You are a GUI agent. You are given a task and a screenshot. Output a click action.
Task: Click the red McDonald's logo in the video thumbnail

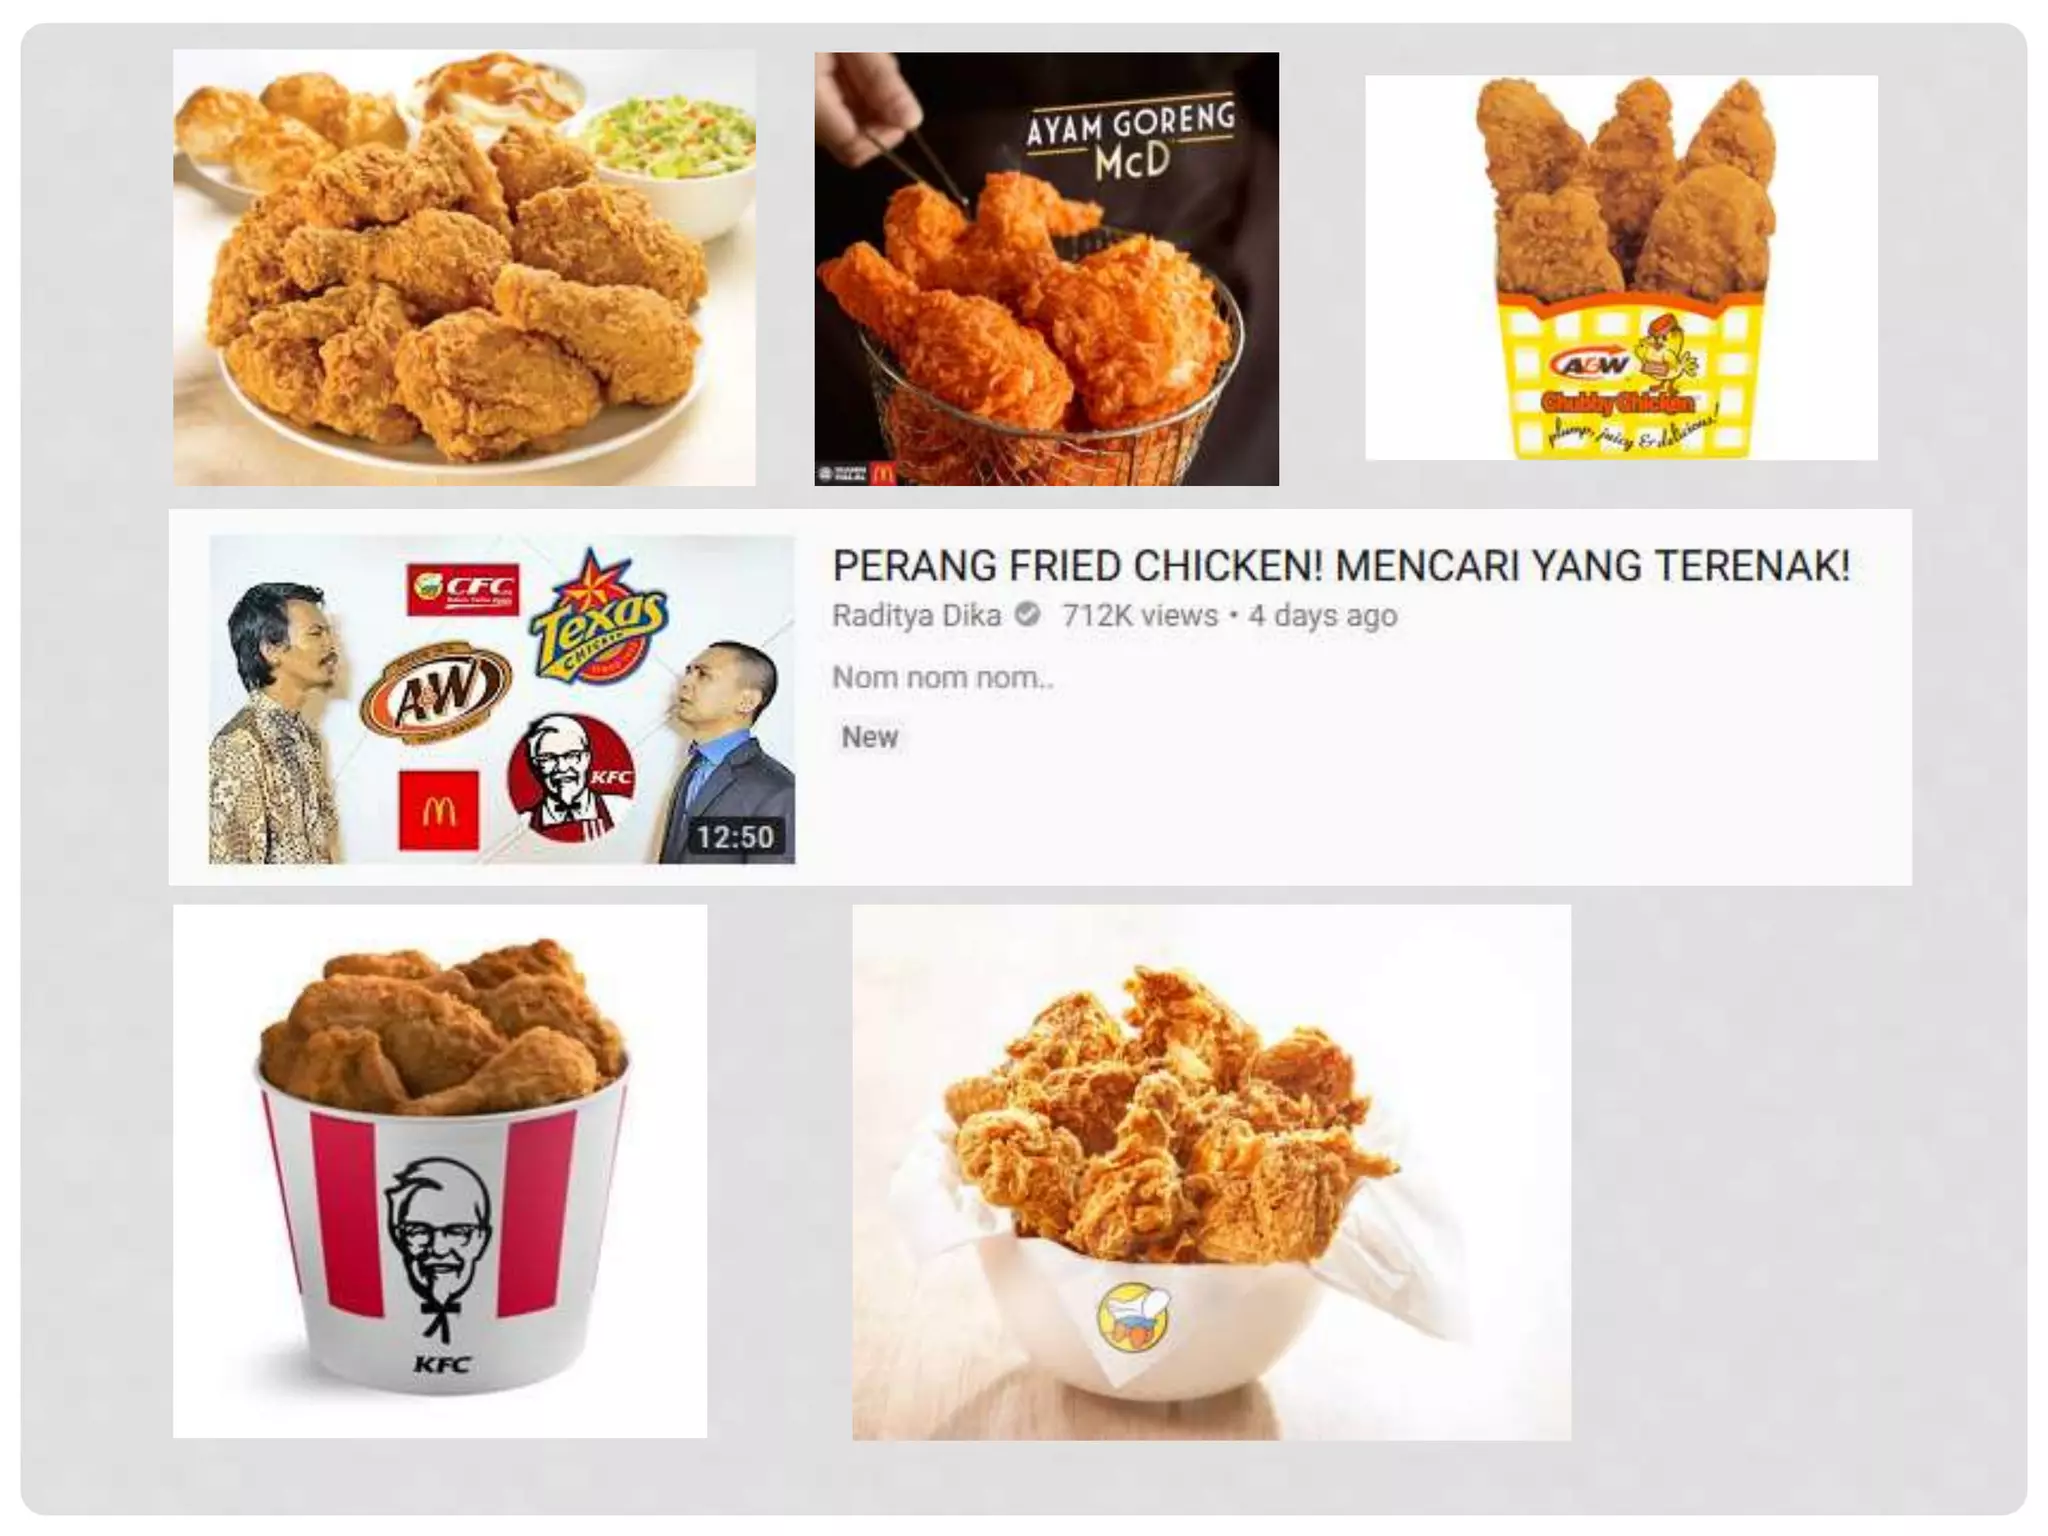click(x=438, y=810)
